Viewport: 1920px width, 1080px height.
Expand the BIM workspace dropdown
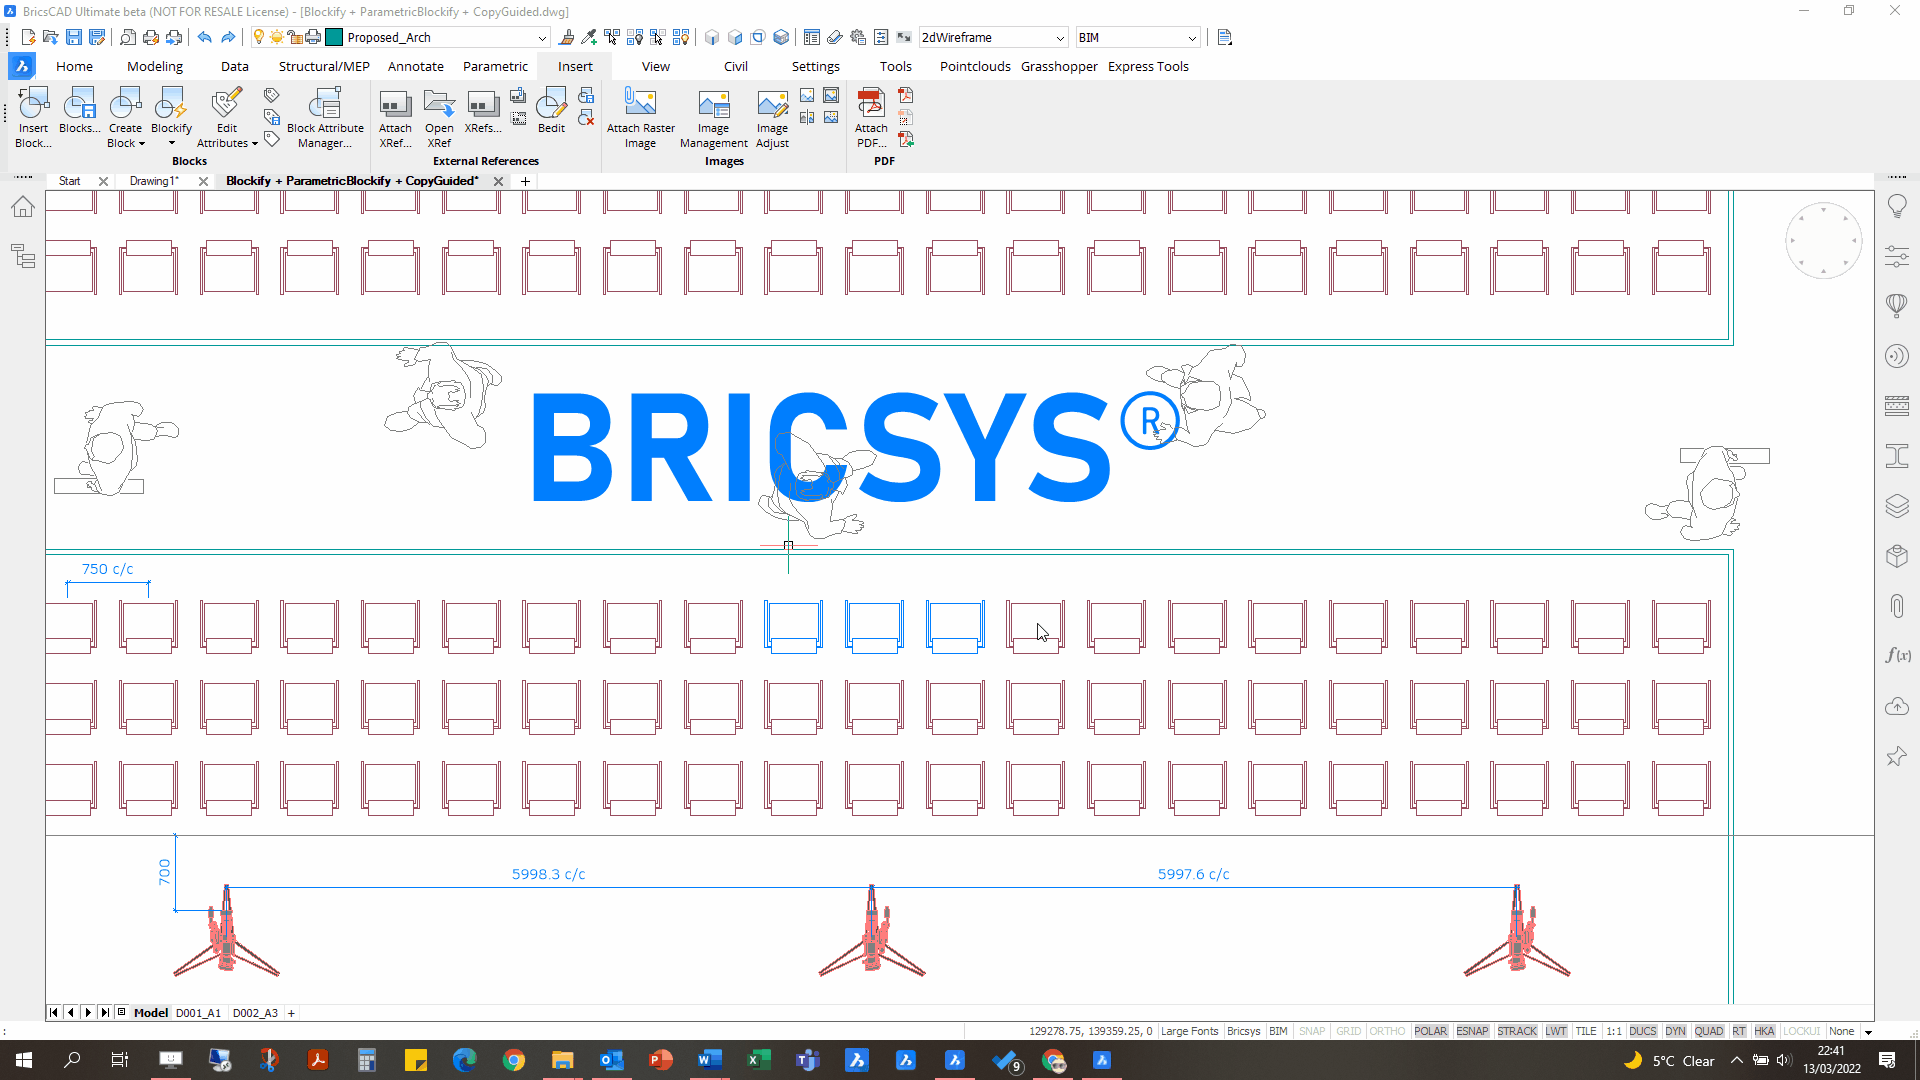(x=1192, y=38)
